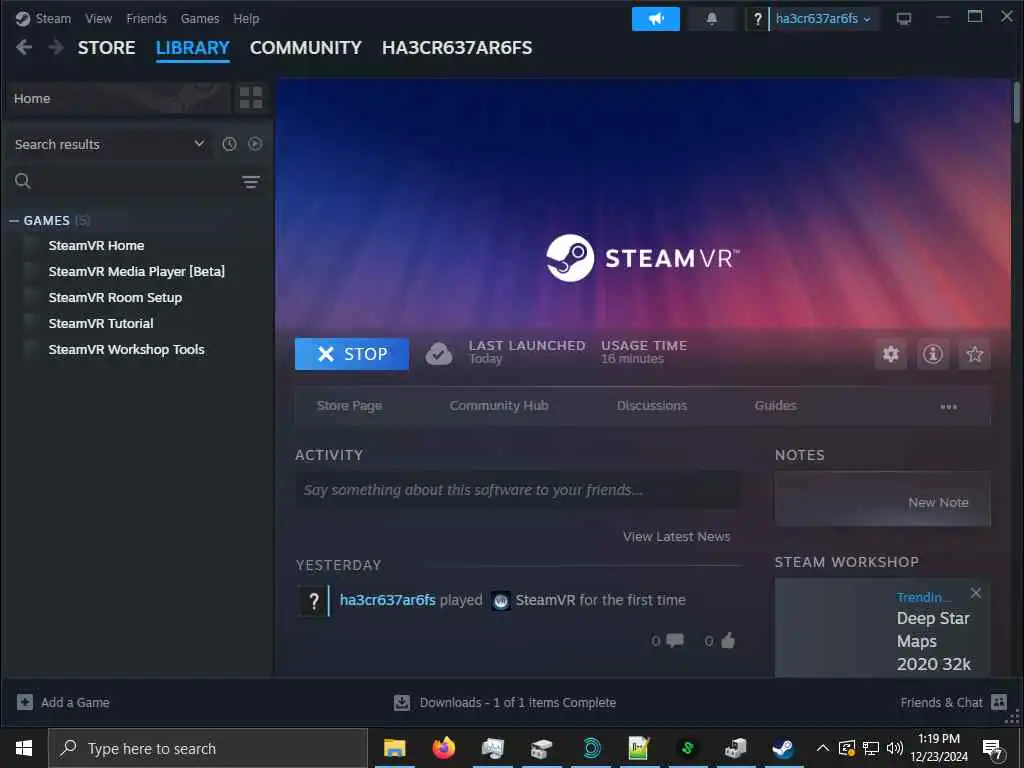Click the Steam taskbar icon
Screen dimensions: 1024x768
tap(782, 748)
